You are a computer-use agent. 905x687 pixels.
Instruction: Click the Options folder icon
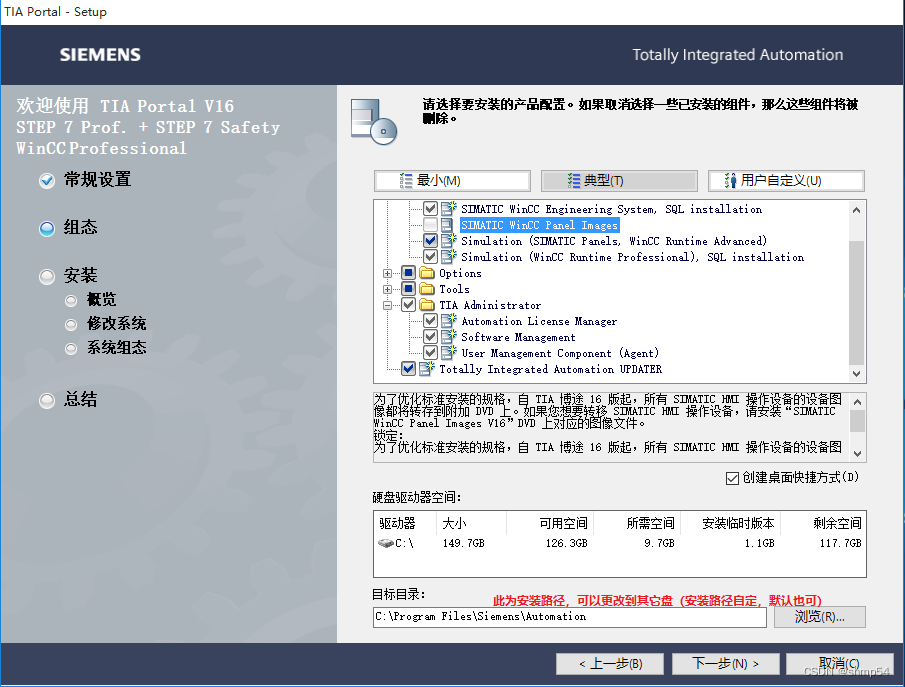point(427,272)
